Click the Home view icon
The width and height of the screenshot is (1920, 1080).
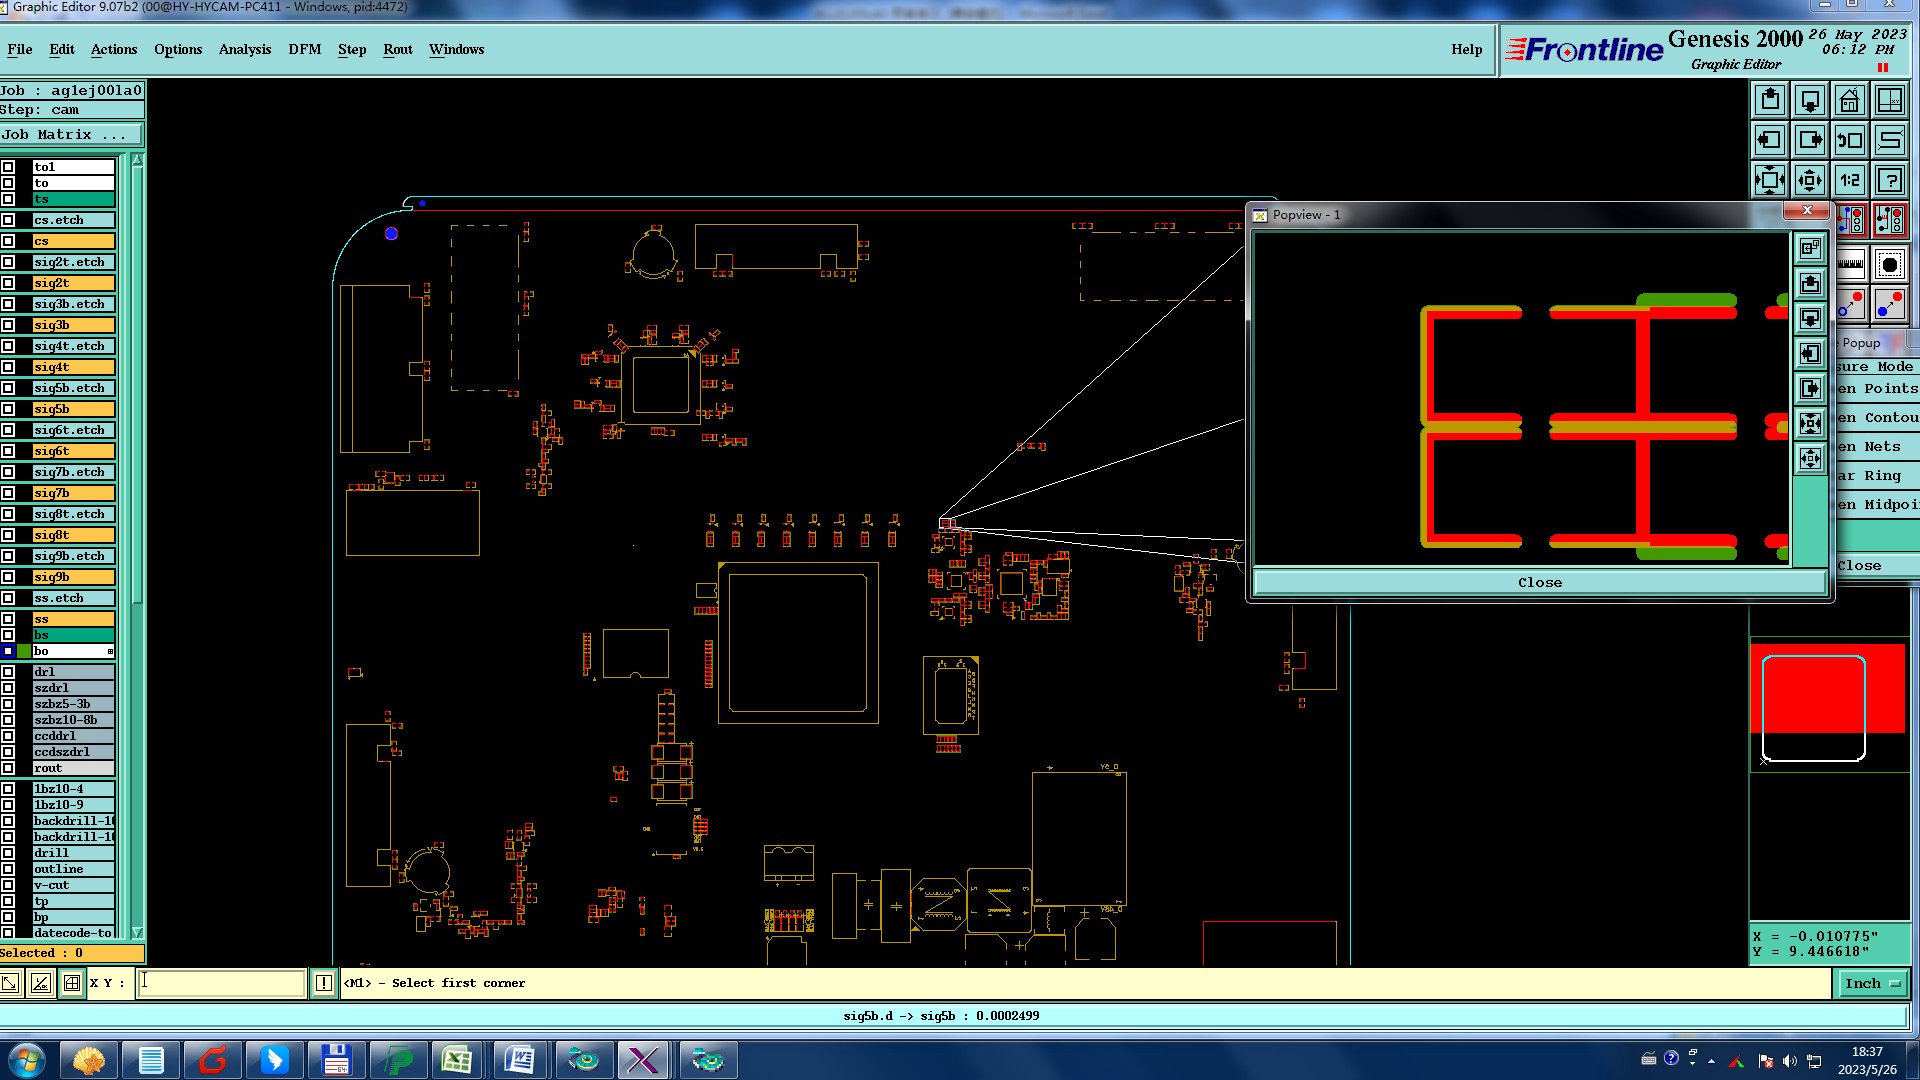pos(1849,101)
